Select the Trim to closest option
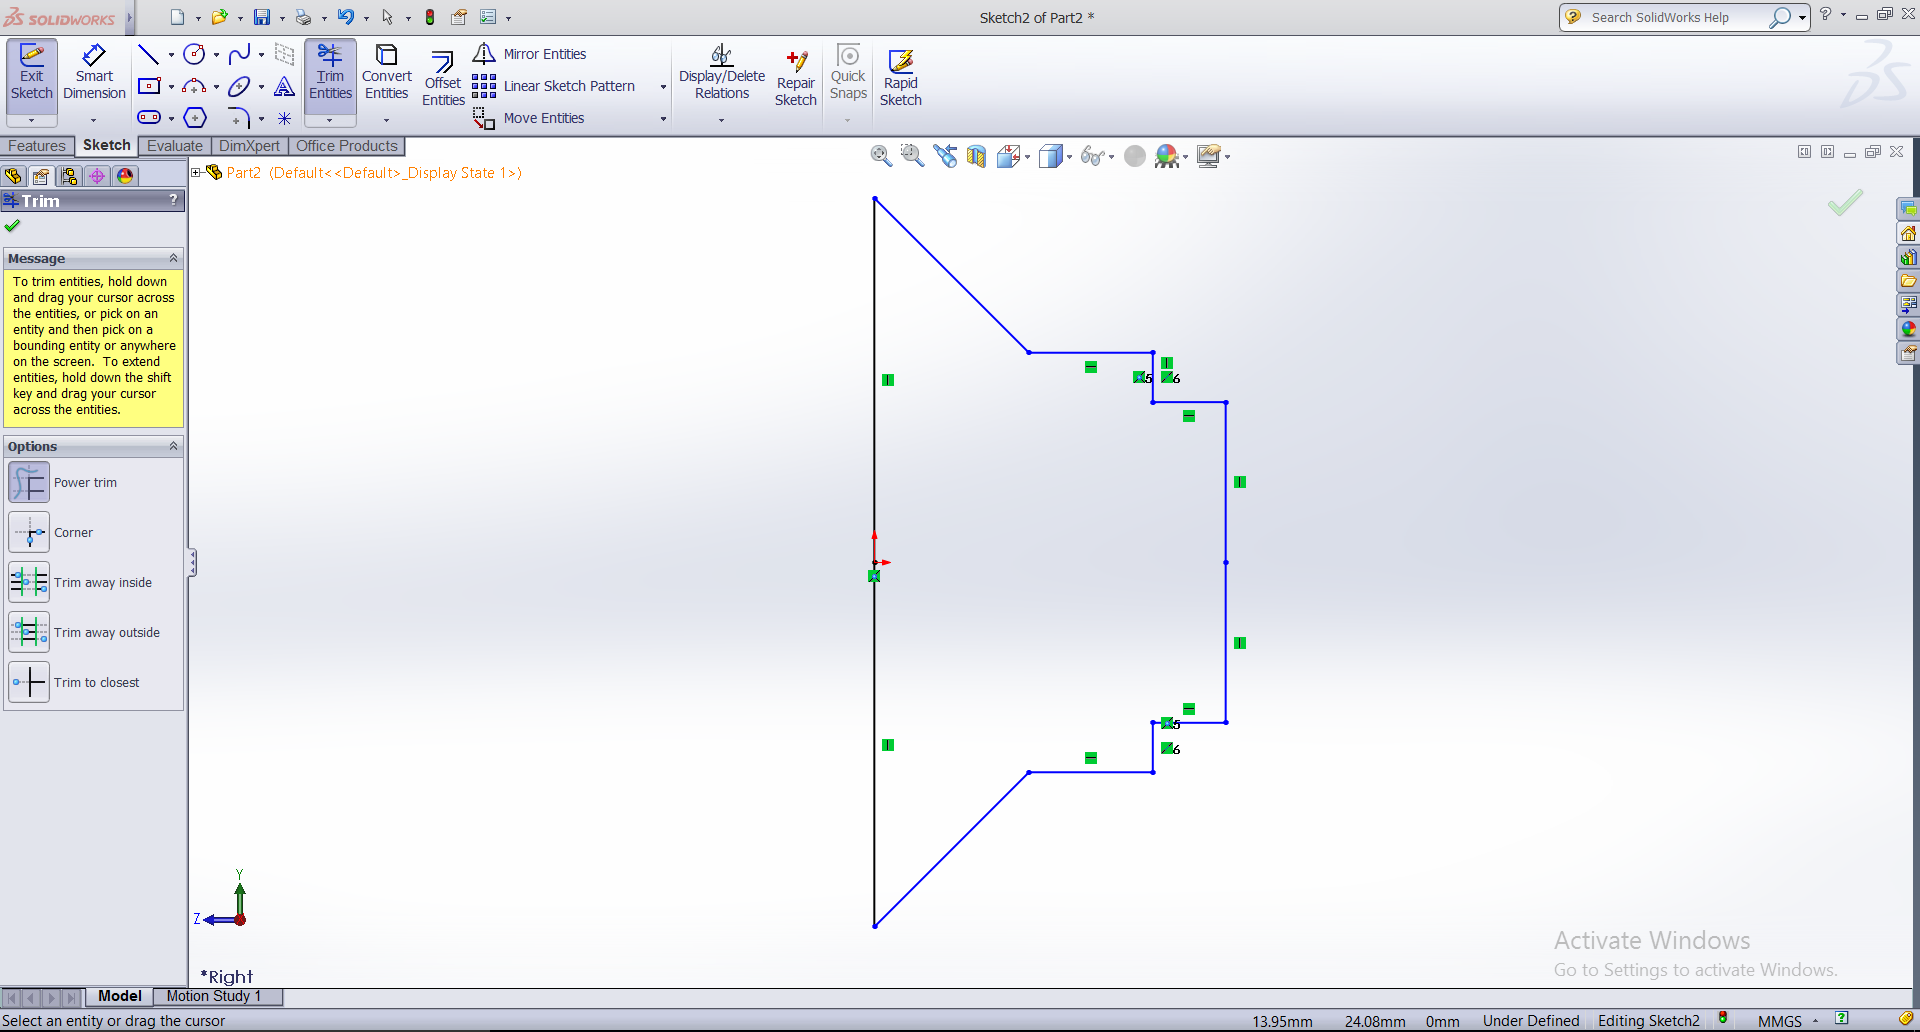1920x1032 pixels. (29, 683)
